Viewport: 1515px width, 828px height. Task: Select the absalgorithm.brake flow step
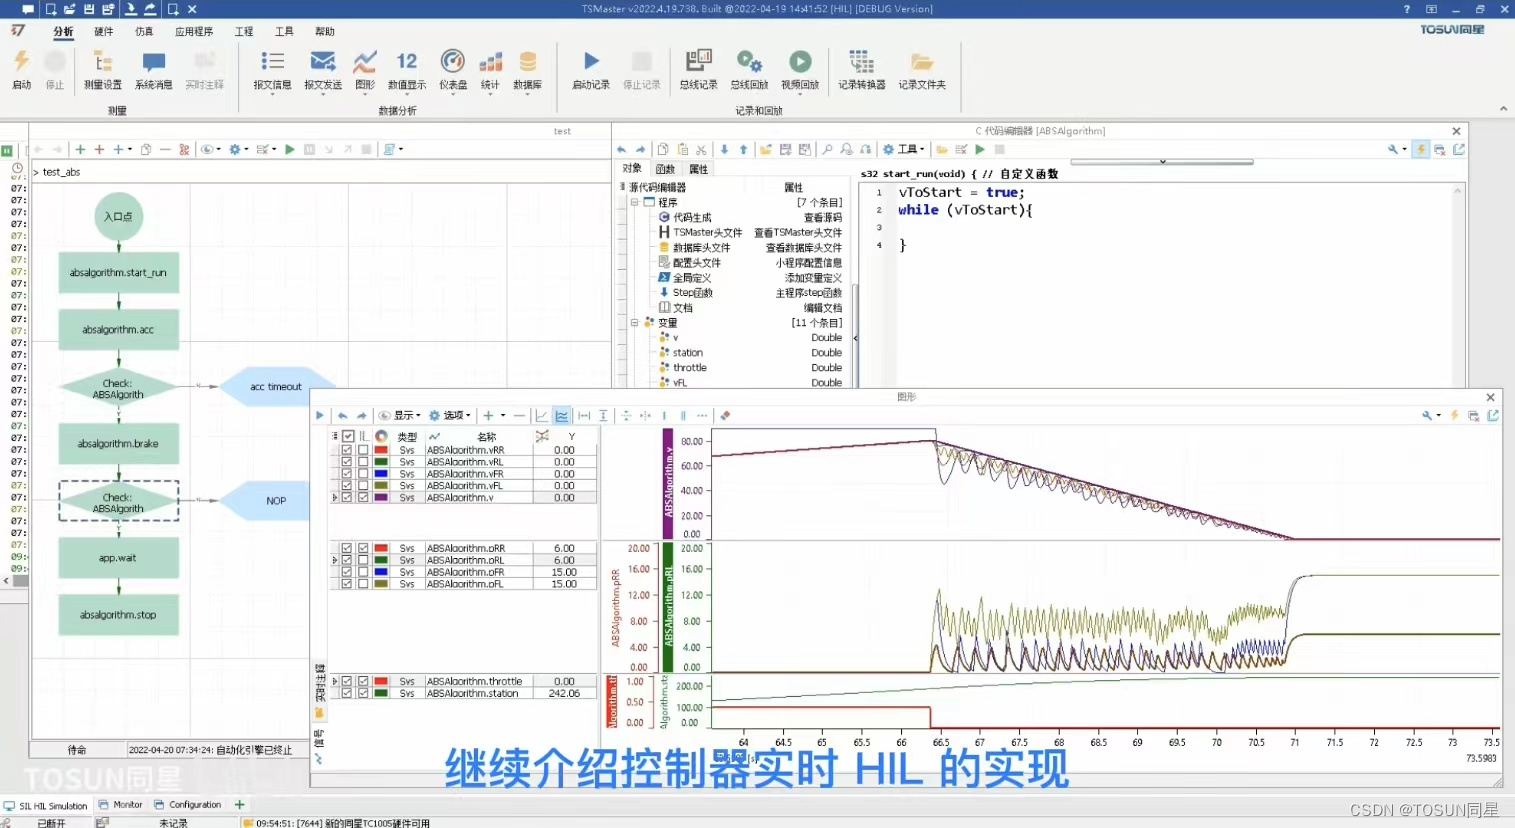[x=118, y=444]
